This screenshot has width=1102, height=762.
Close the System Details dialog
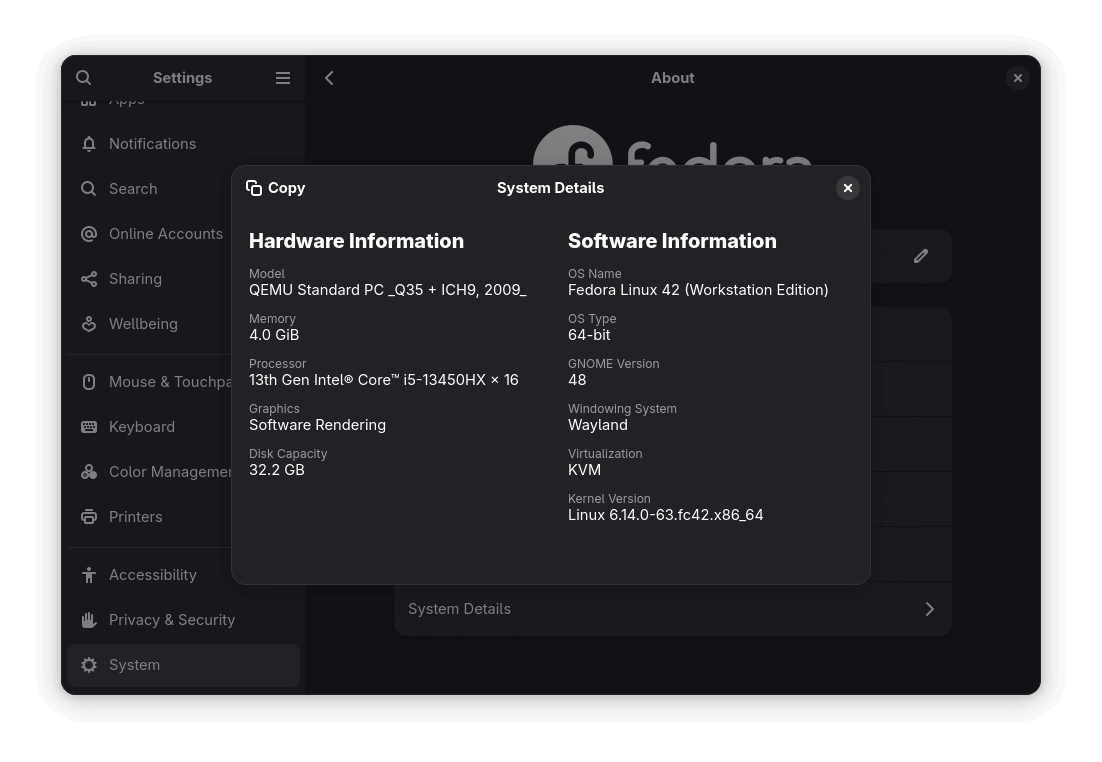pyautogui.click(x=847, y=187)
